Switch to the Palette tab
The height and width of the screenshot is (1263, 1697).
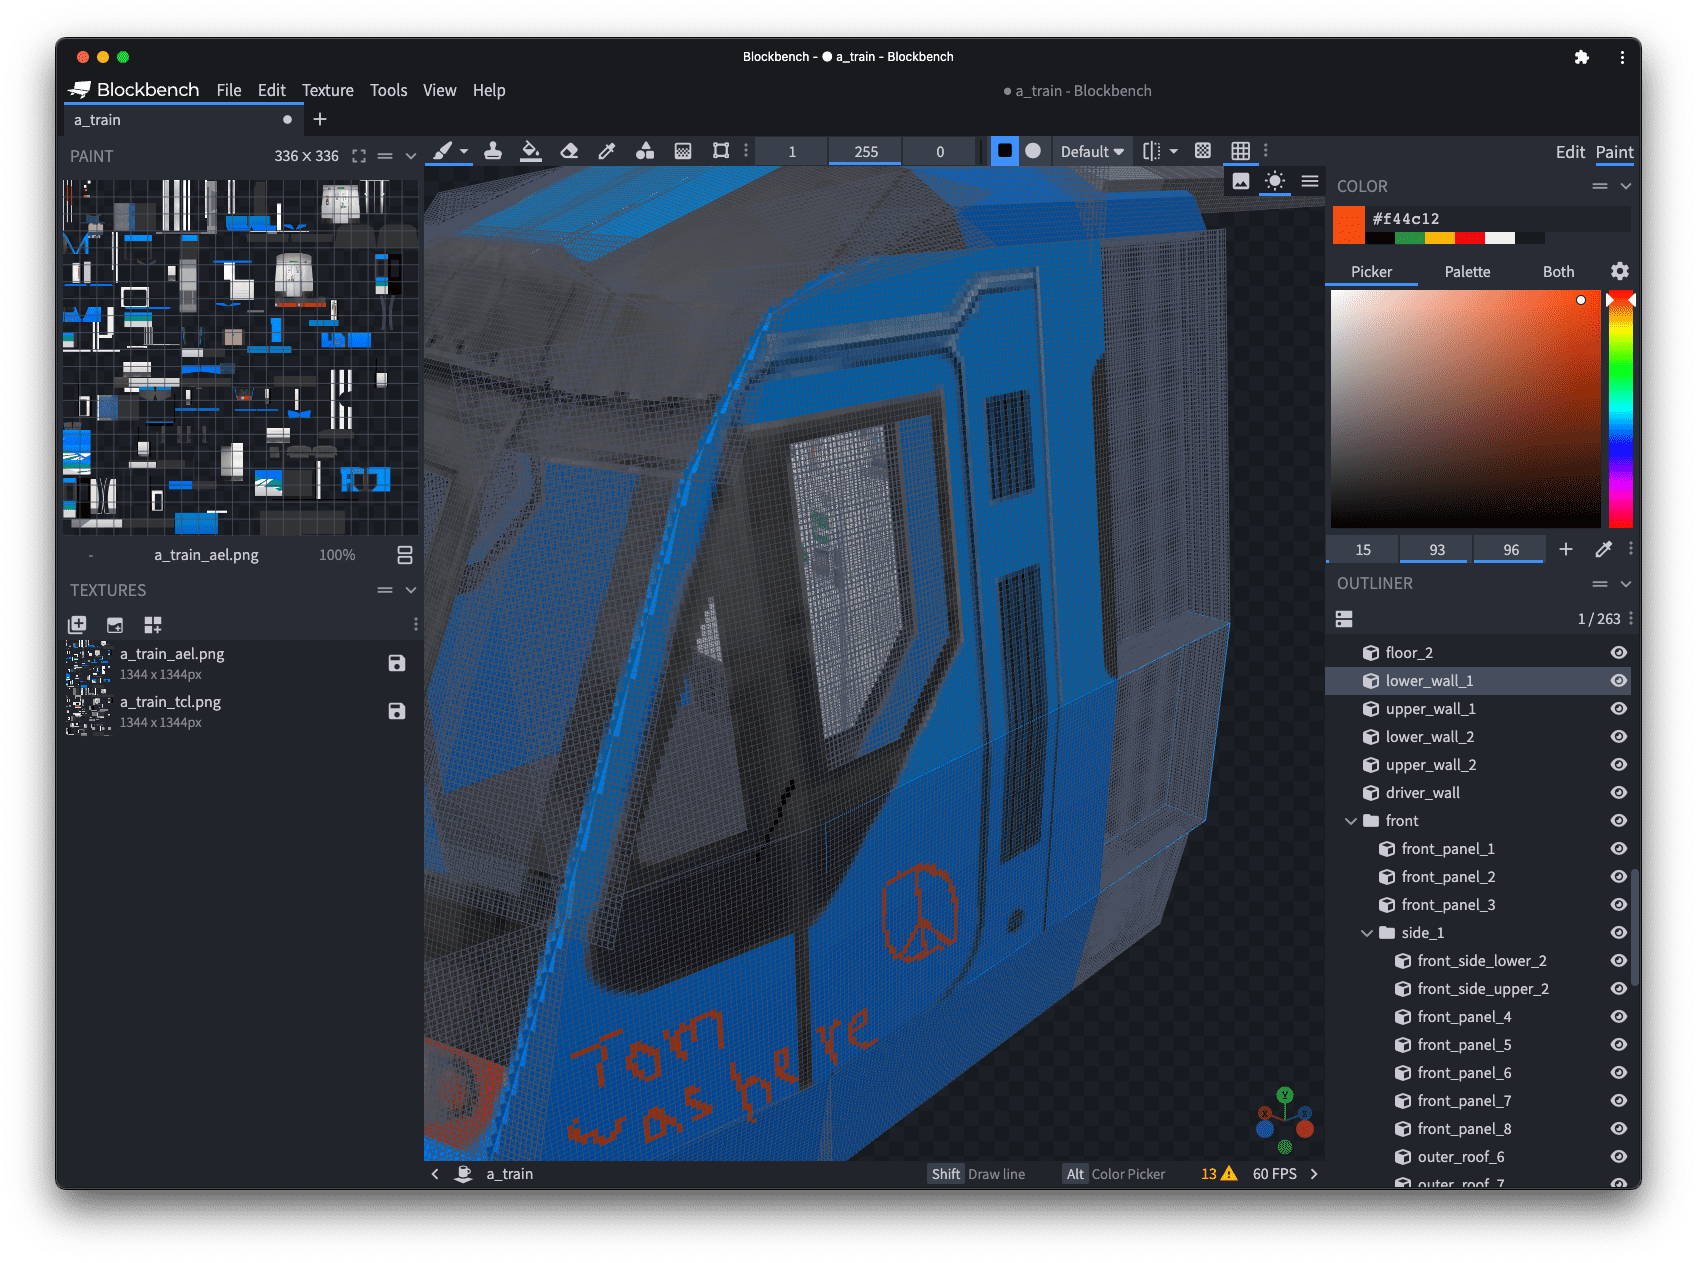point(1467,272)
